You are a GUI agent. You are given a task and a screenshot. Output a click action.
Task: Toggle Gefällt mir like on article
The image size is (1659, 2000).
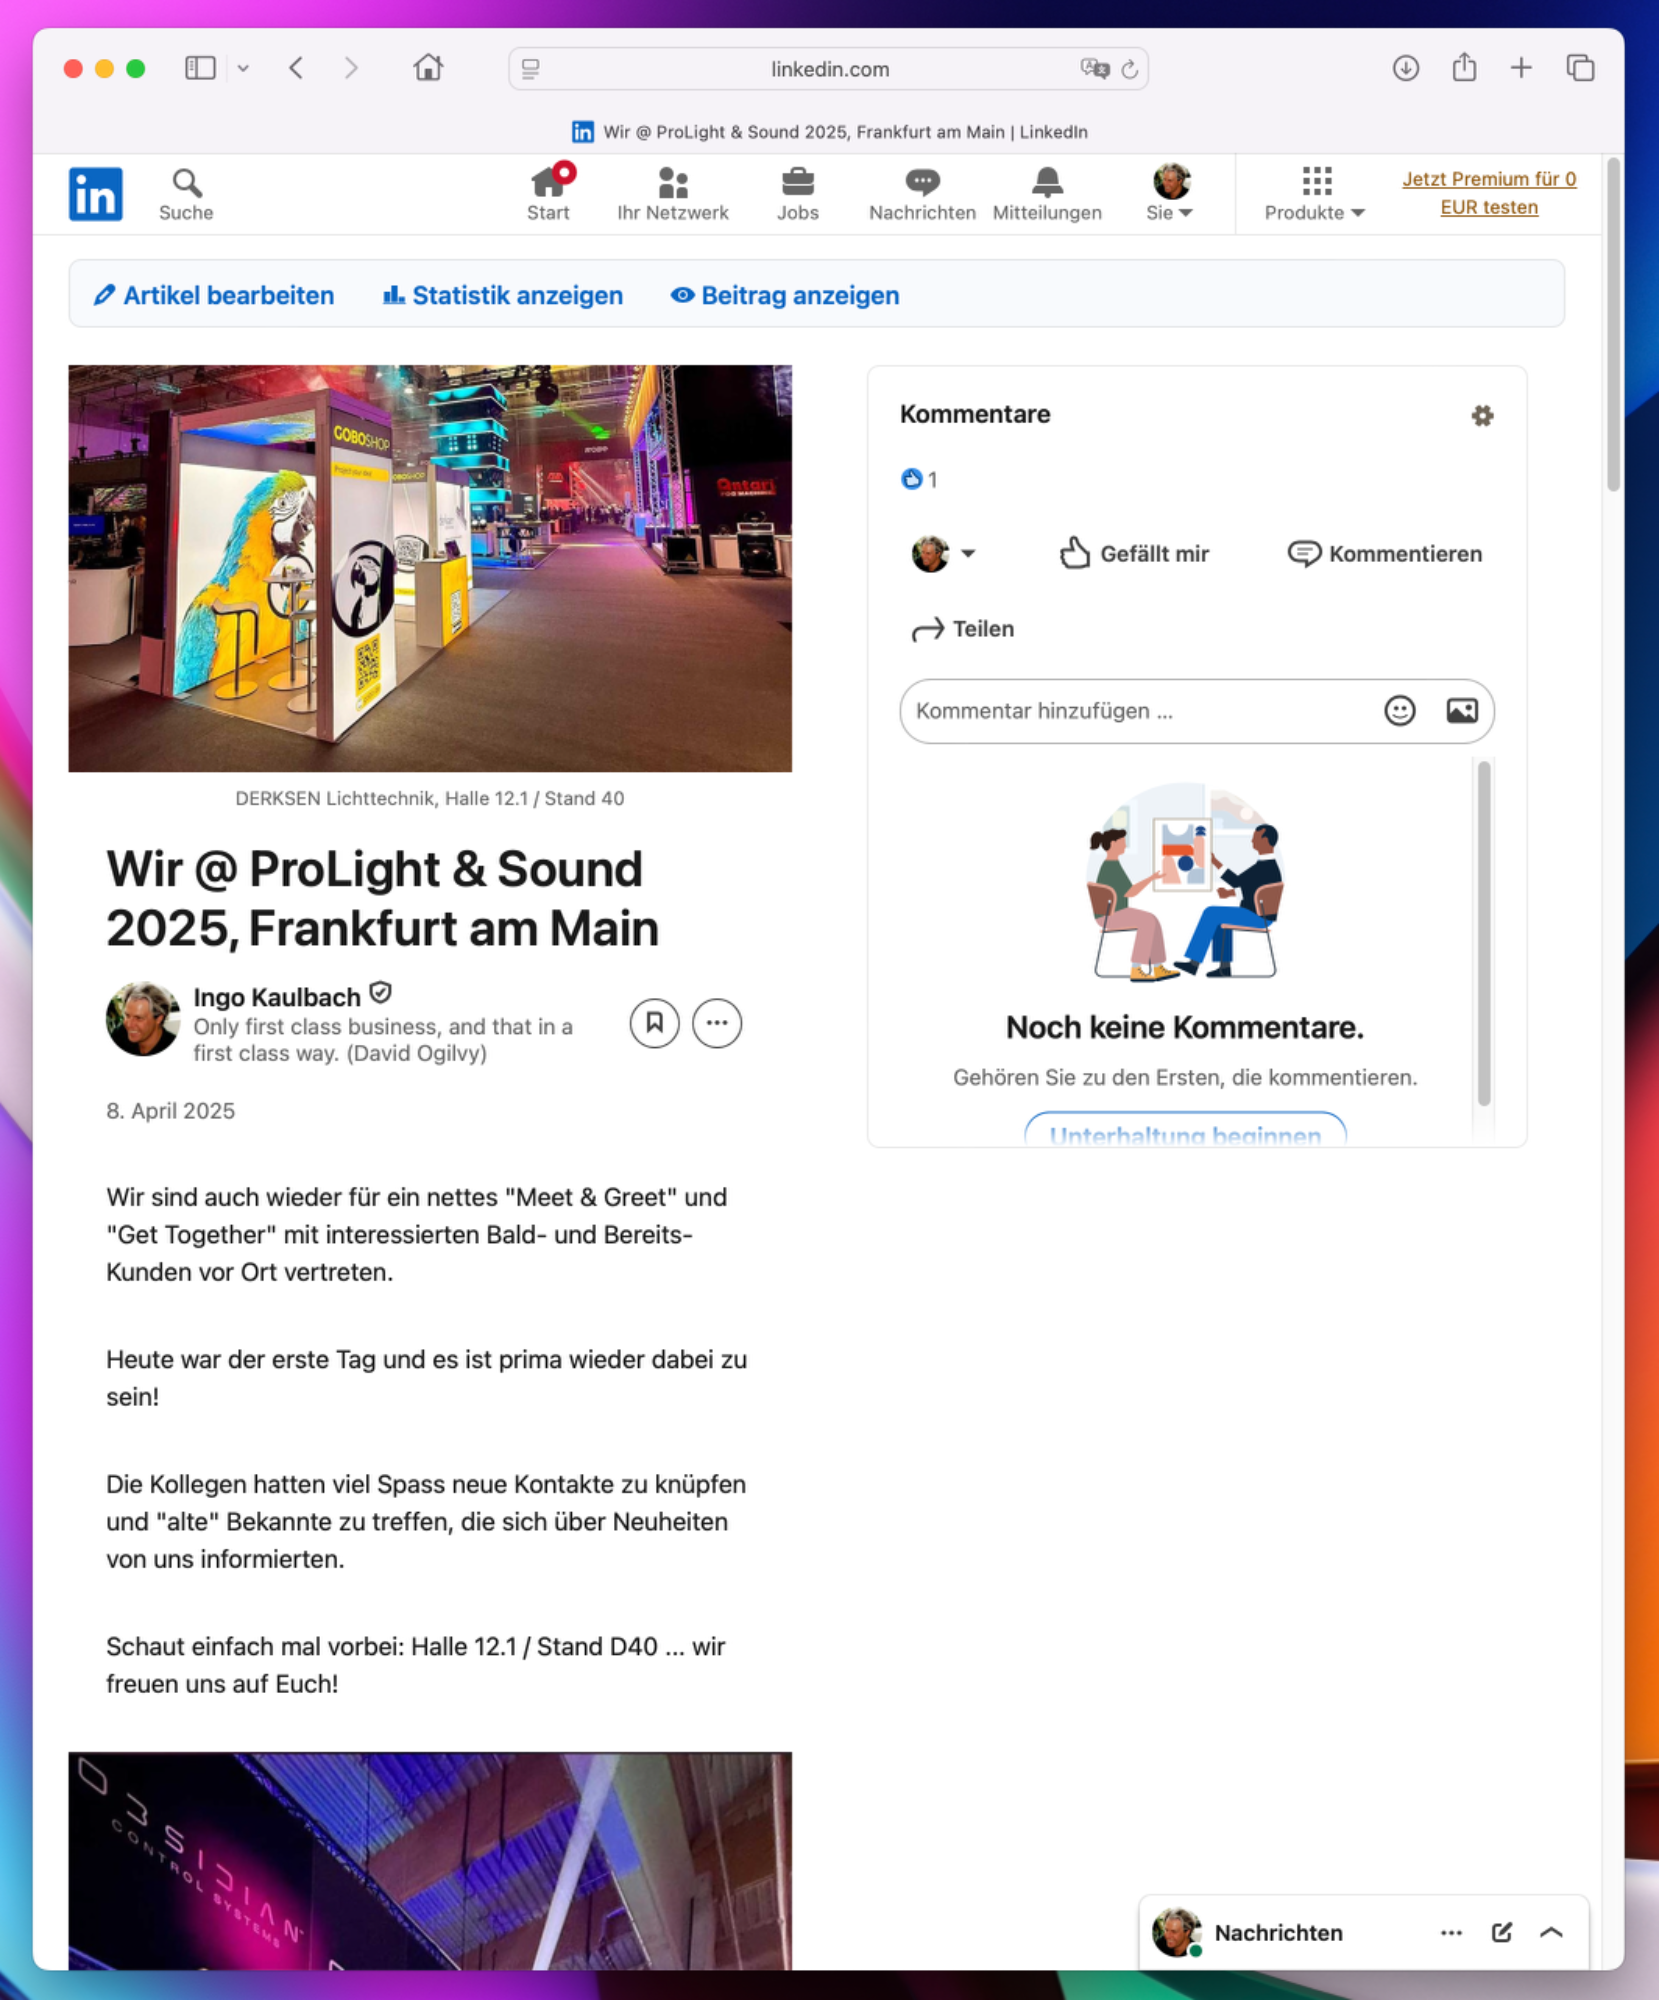(x=1134, y=554)
